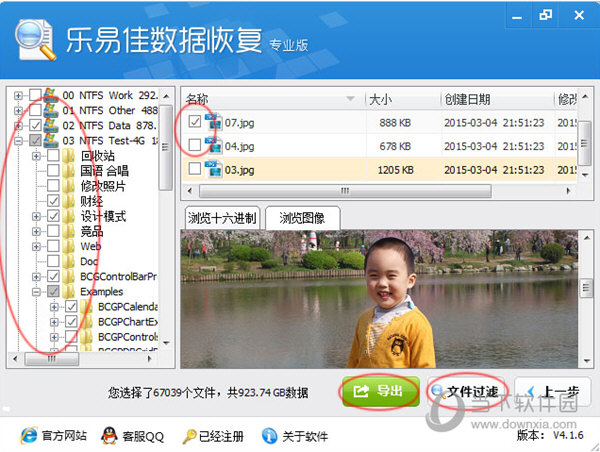This screenshot has width=600, height=452.
Task: Click the folder tree vertical scrollbar thumb
Action: click(166, 147)
